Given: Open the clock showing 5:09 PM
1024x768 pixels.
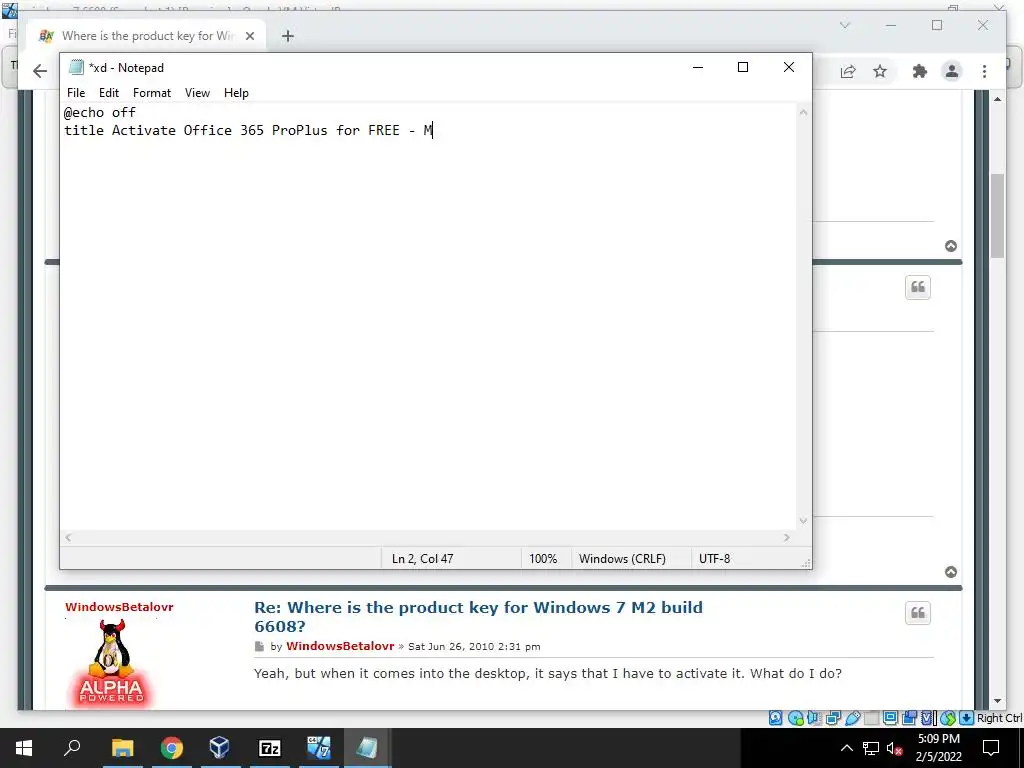Looking at the screenshot, I should click(938, 748).
